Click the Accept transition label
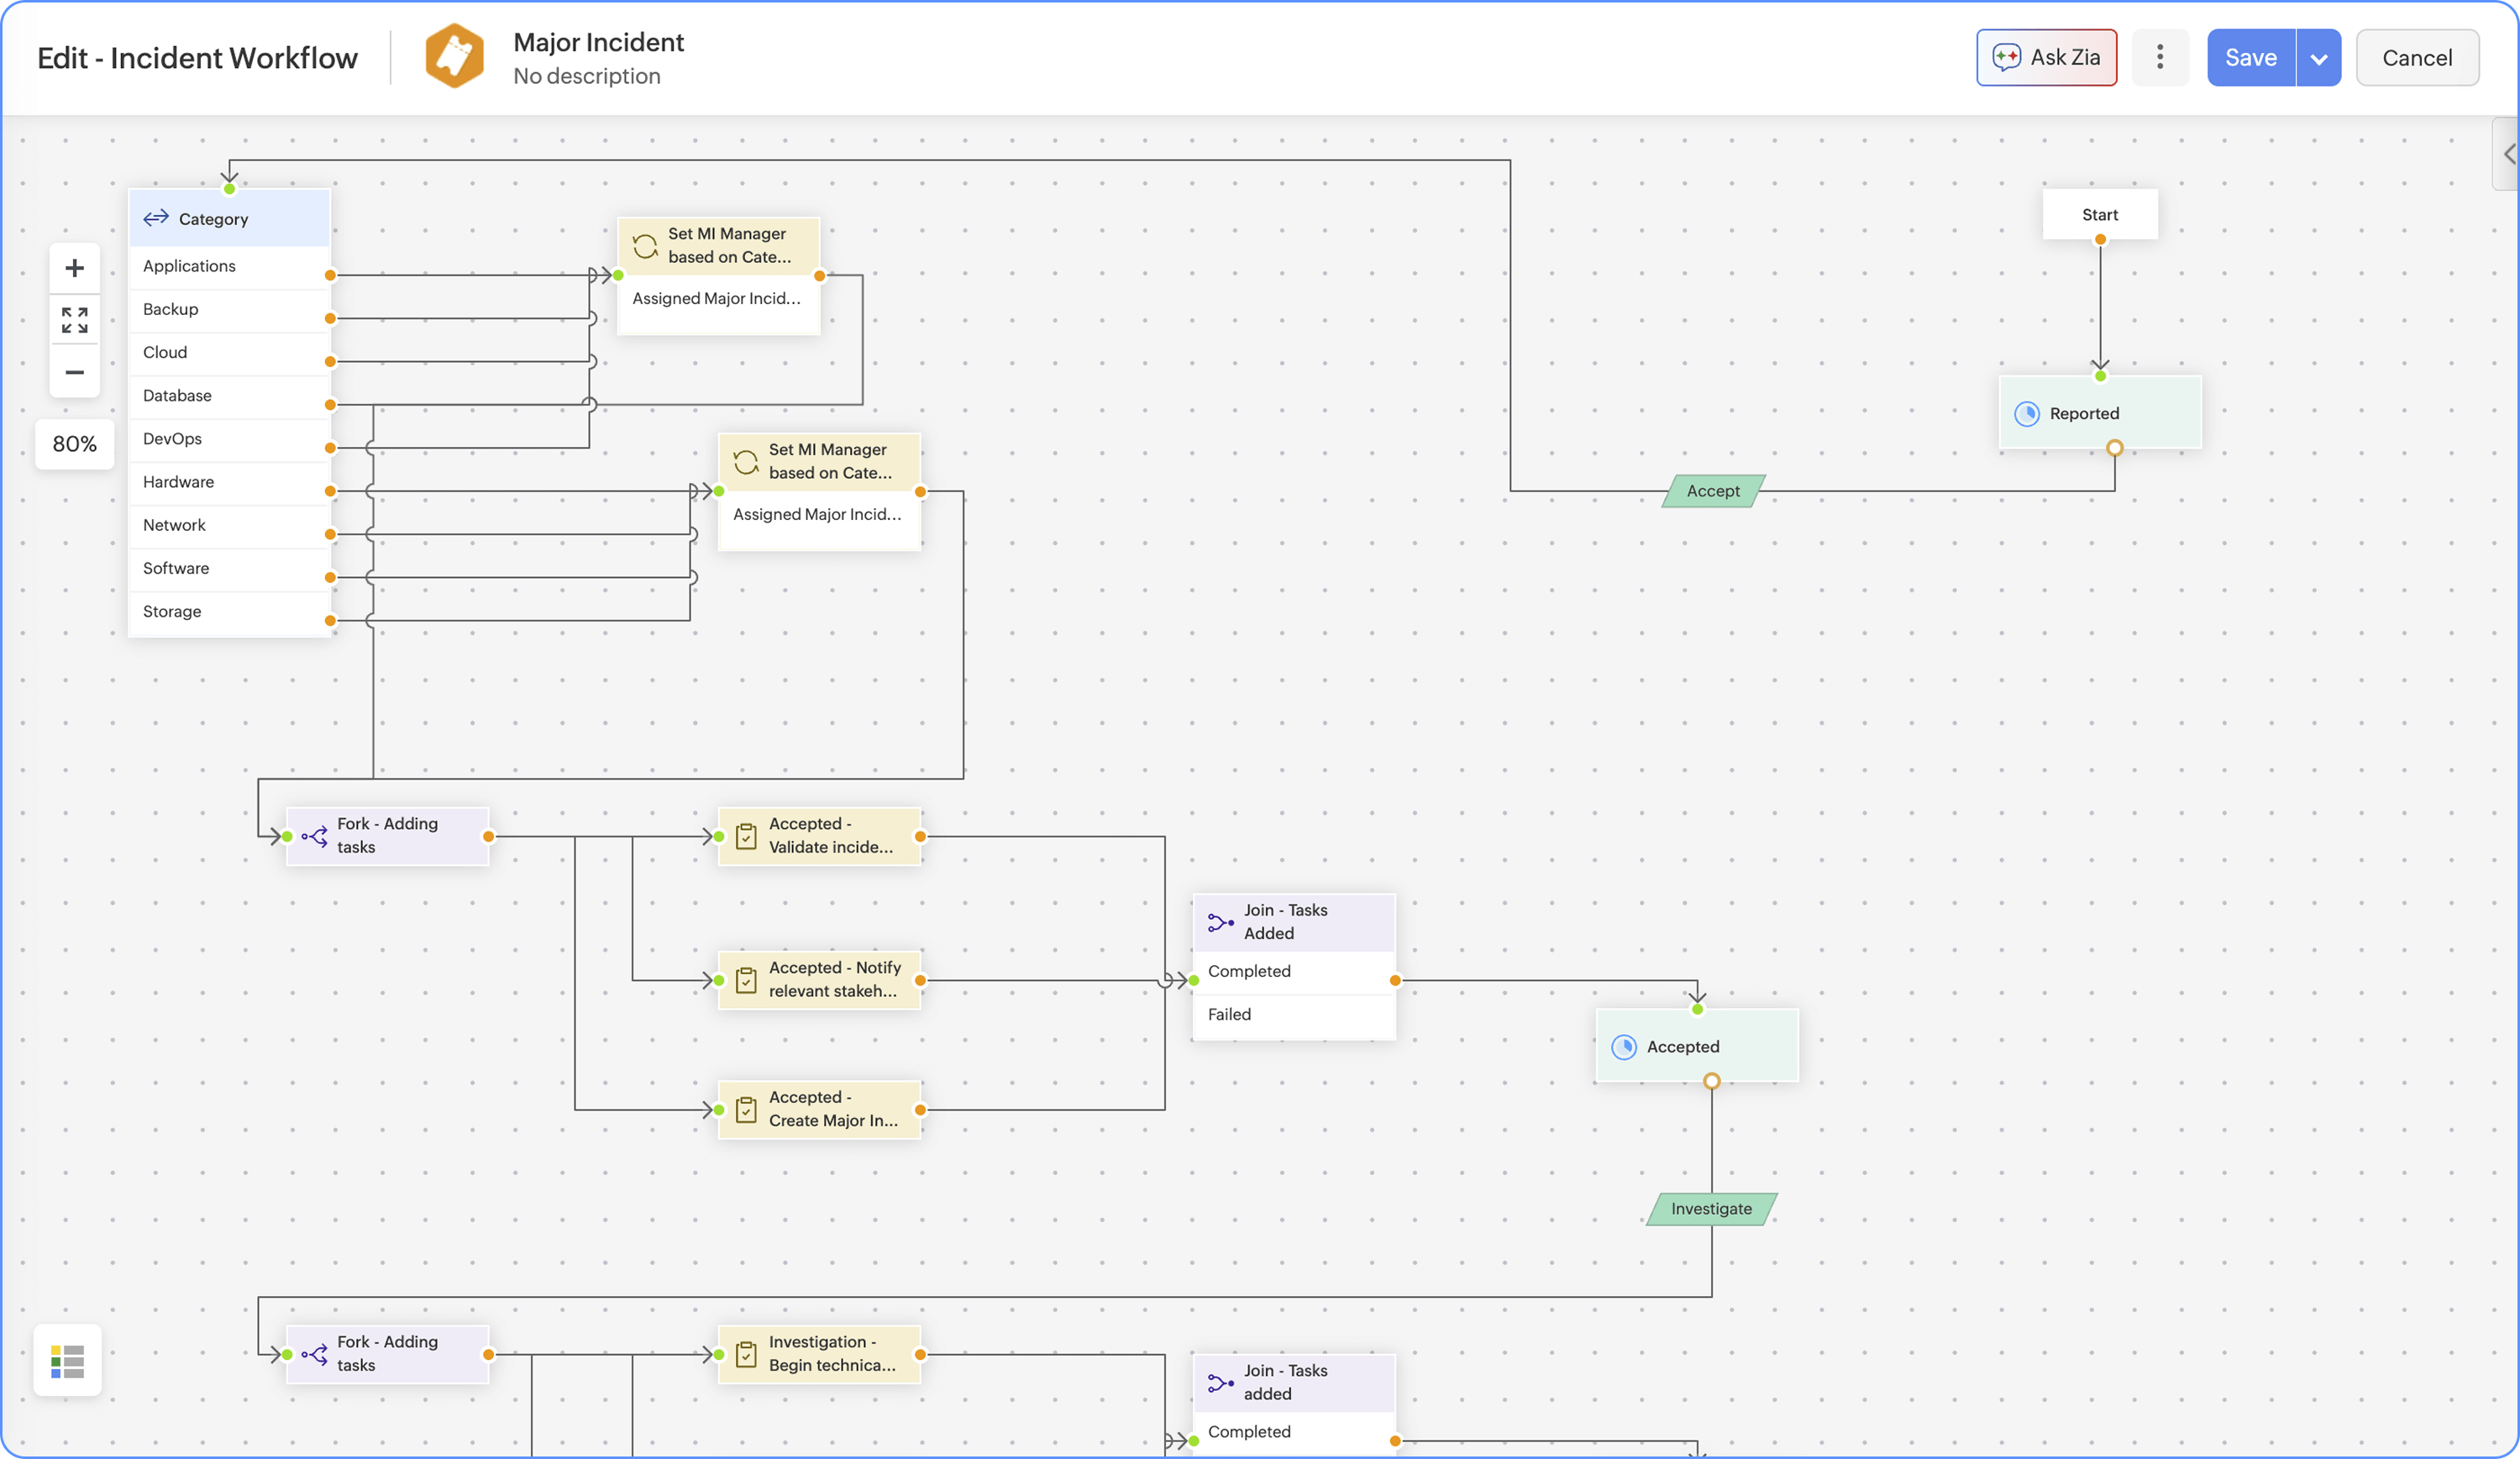This screenshot has height=1459, width=2520. click(1712, 490)
